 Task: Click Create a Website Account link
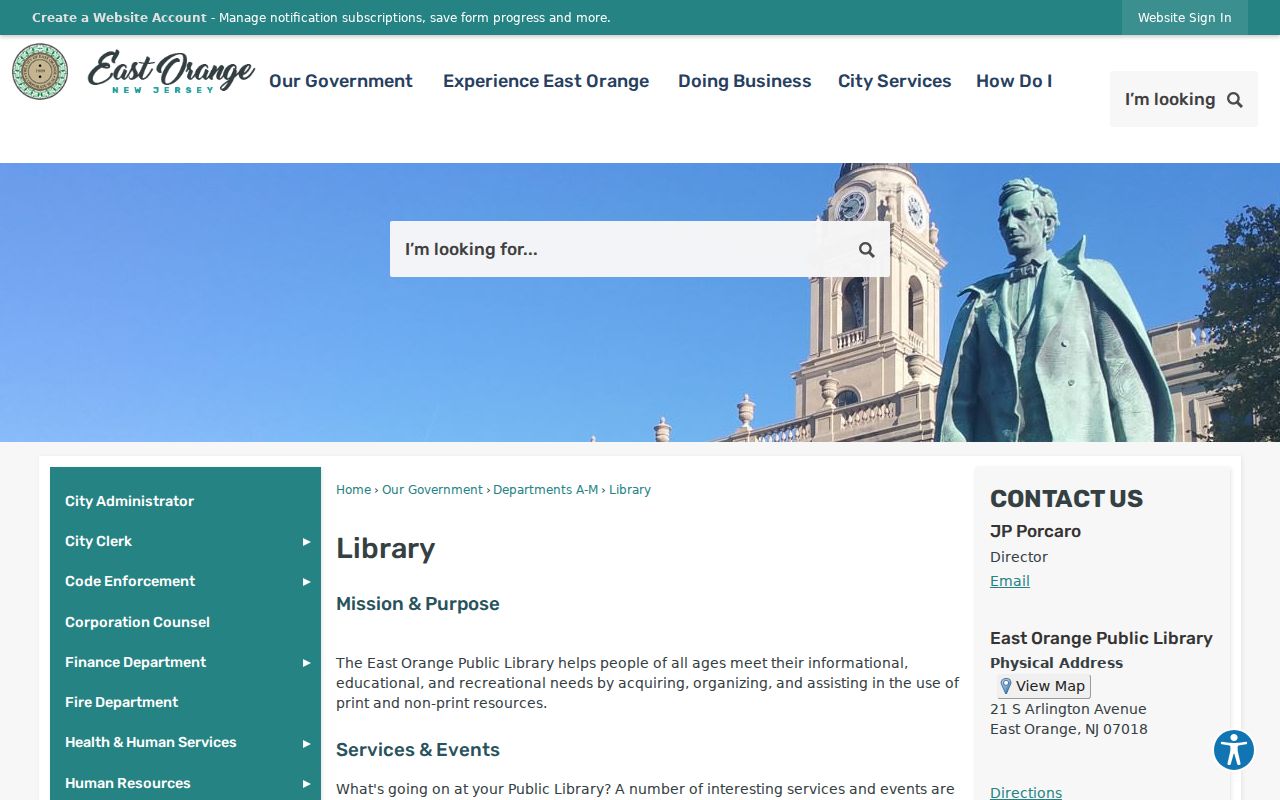119,17
